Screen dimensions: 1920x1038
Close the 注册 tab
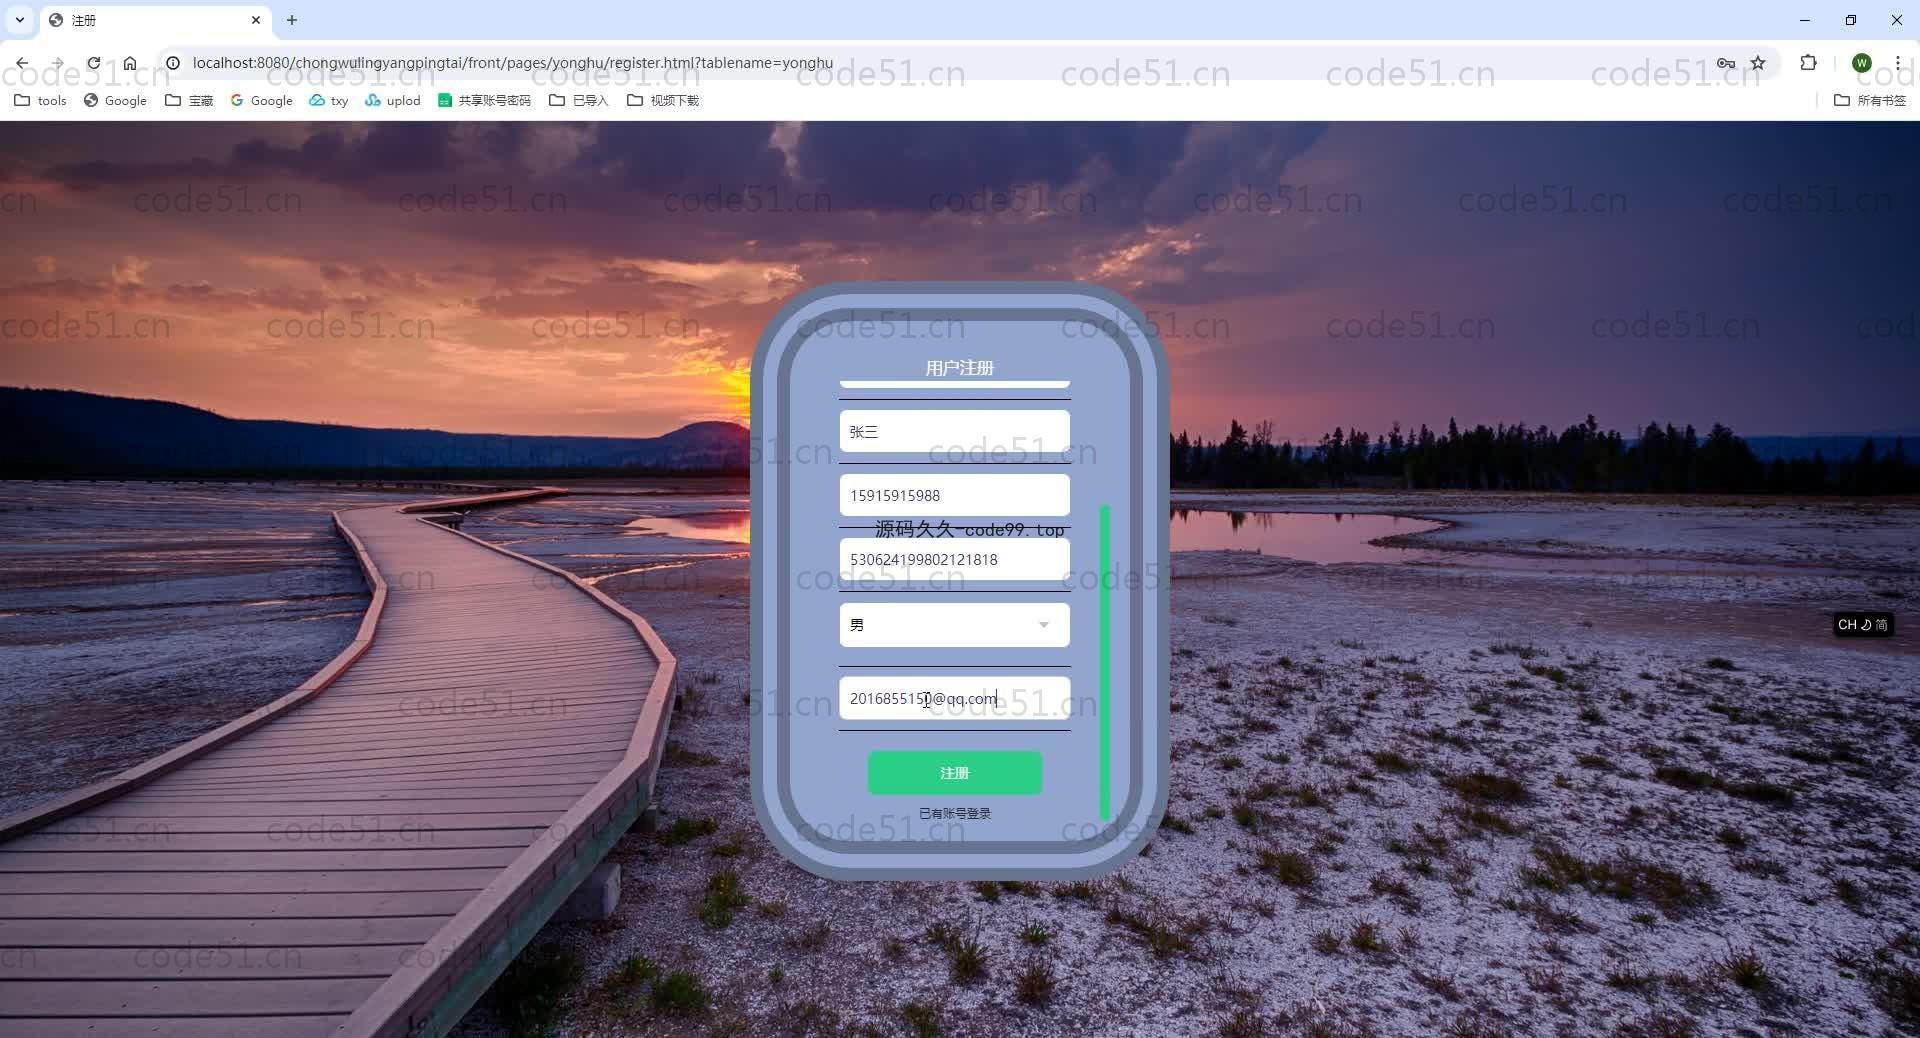pyautogui.click(x=256, y=20)
